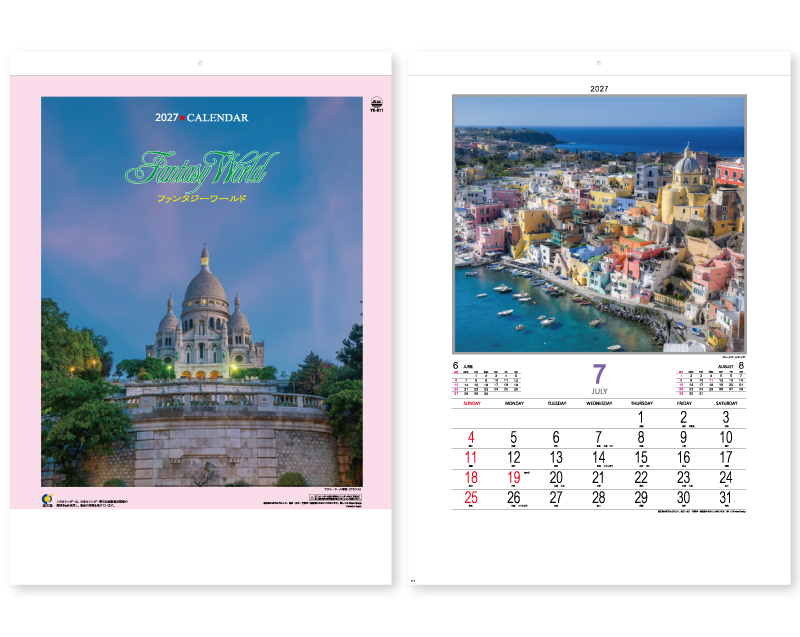Click the yellow Japanese 'ファンタジーワールド' subtitle

[202, 198]
